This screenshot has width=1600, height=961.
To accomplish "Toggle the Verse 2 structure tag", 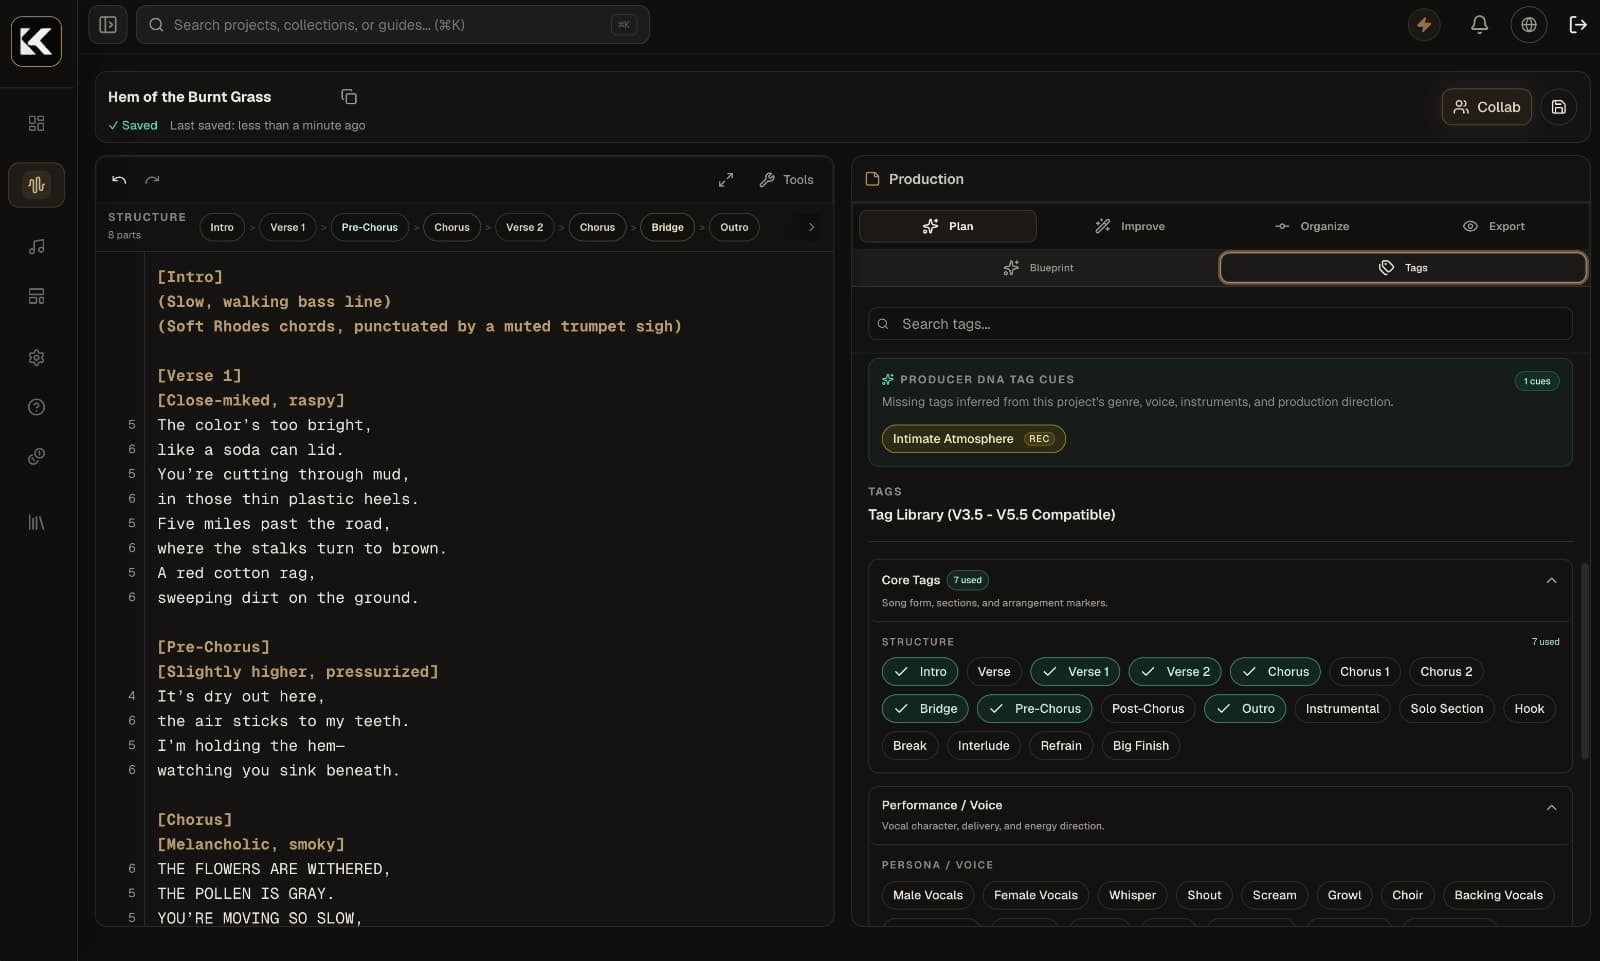I will [1175, 672].
